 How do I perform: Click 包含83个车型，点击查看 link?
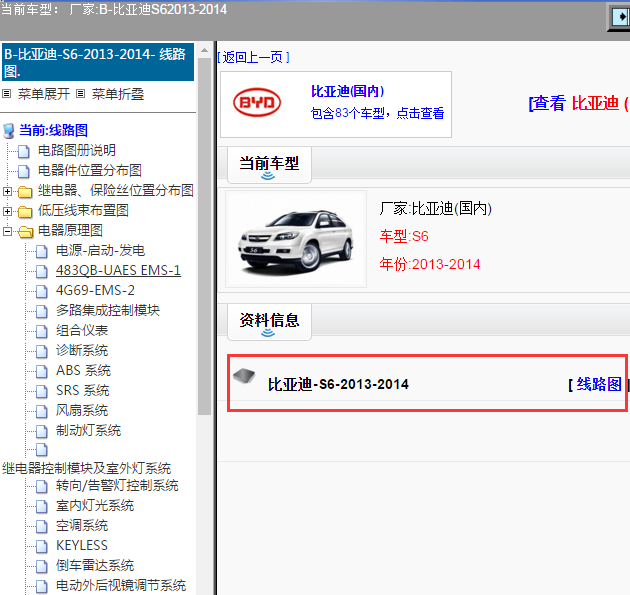378,113
